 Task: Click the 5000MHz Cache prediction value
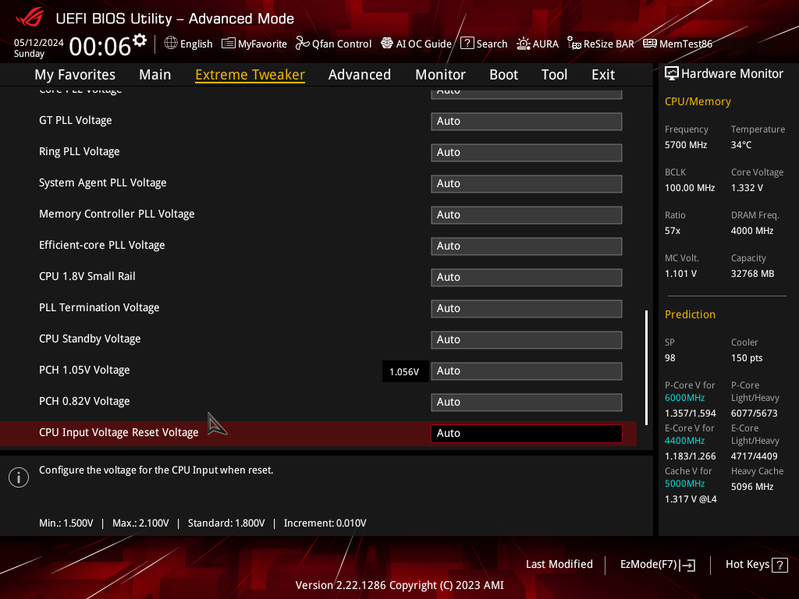(684, 483)
